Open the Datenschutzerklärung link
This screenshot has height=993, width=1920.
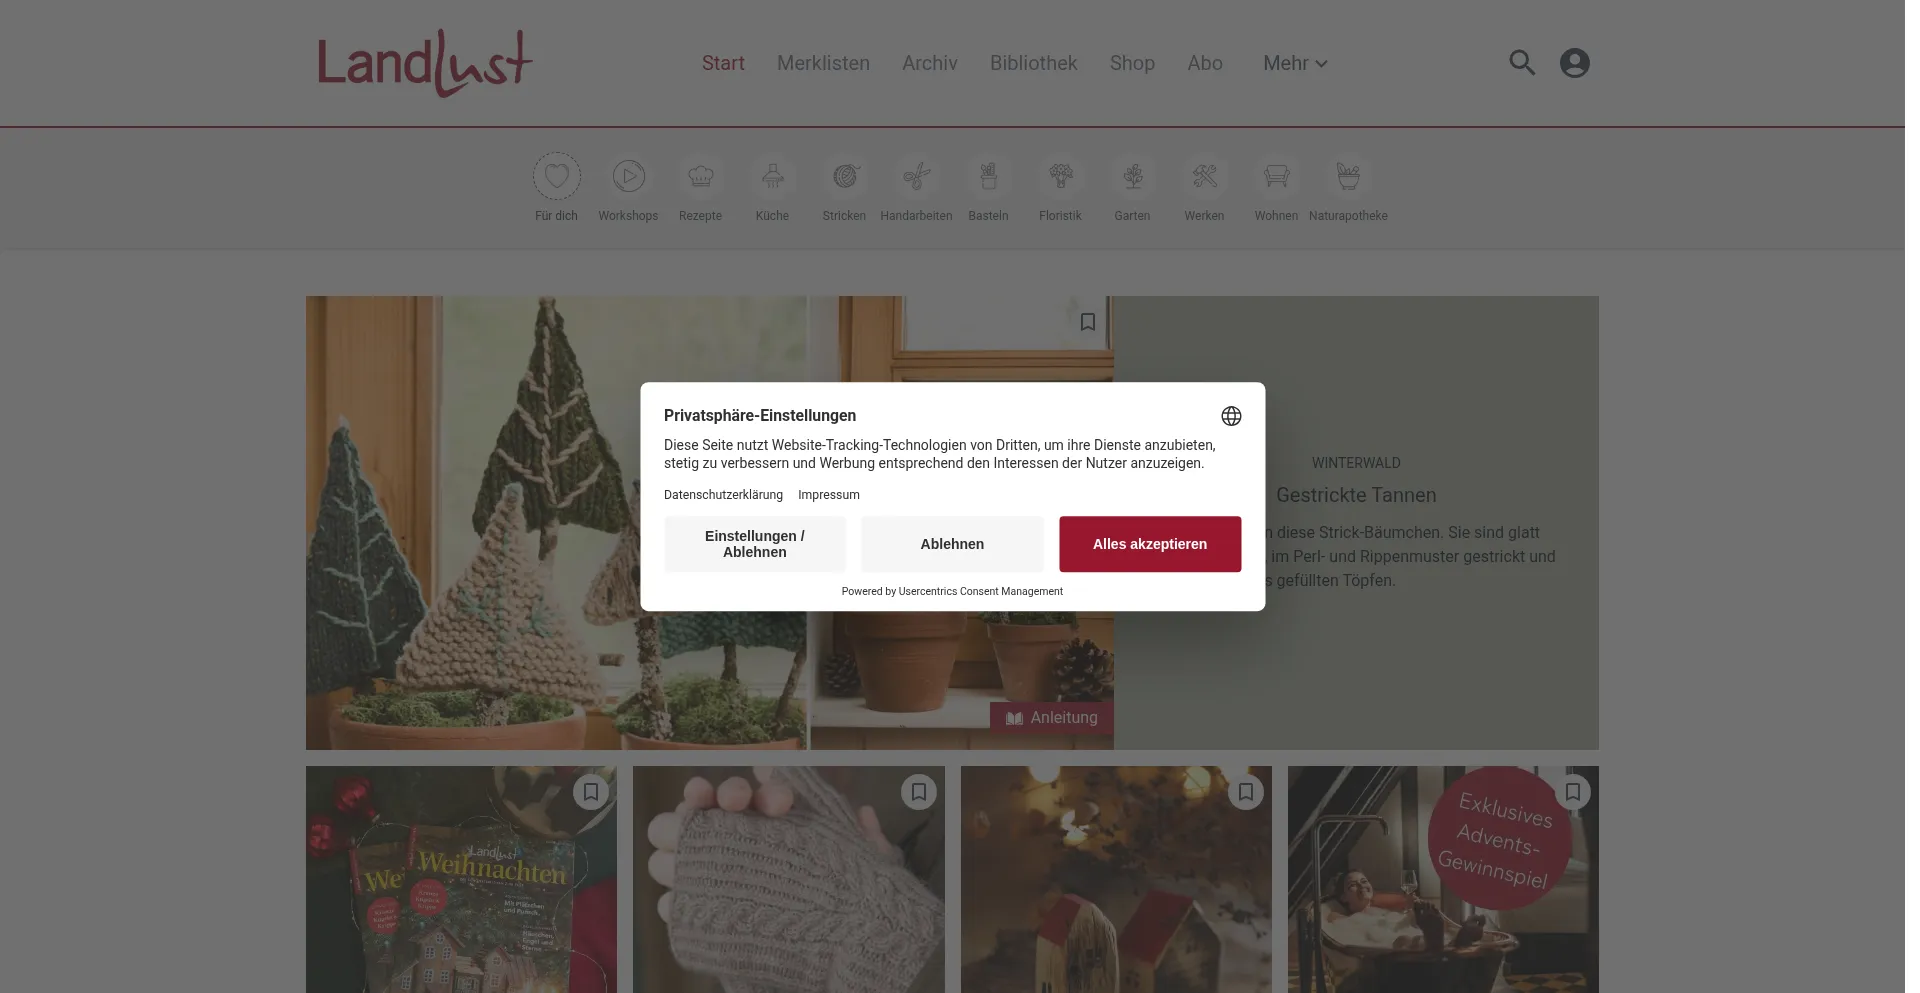pos(723,495)
